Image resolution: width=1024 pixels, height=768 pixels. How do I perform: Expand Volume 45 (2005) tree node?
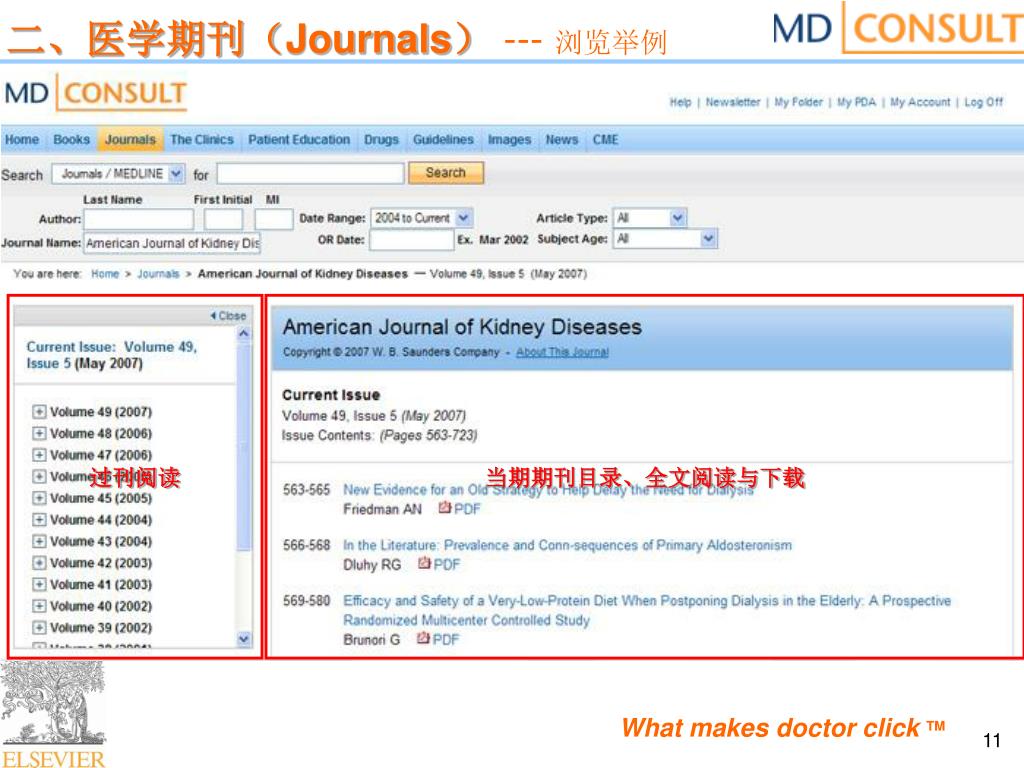coord(39,498)
